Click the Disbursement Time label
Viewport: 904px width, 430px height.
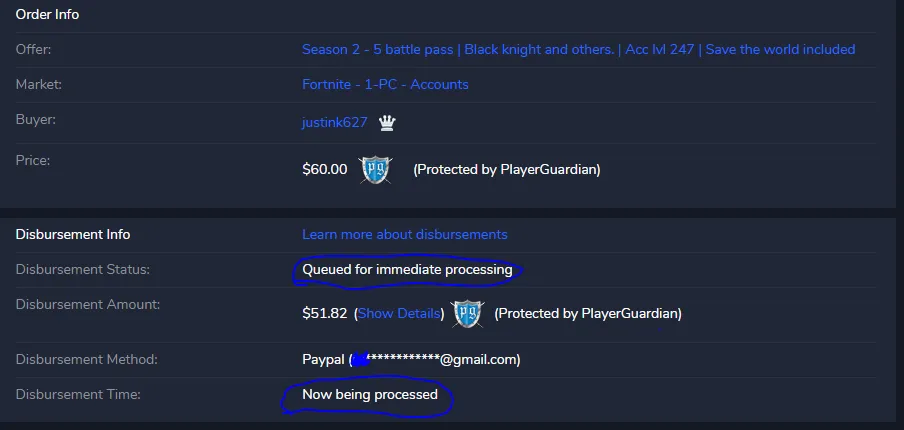[78, 395]
